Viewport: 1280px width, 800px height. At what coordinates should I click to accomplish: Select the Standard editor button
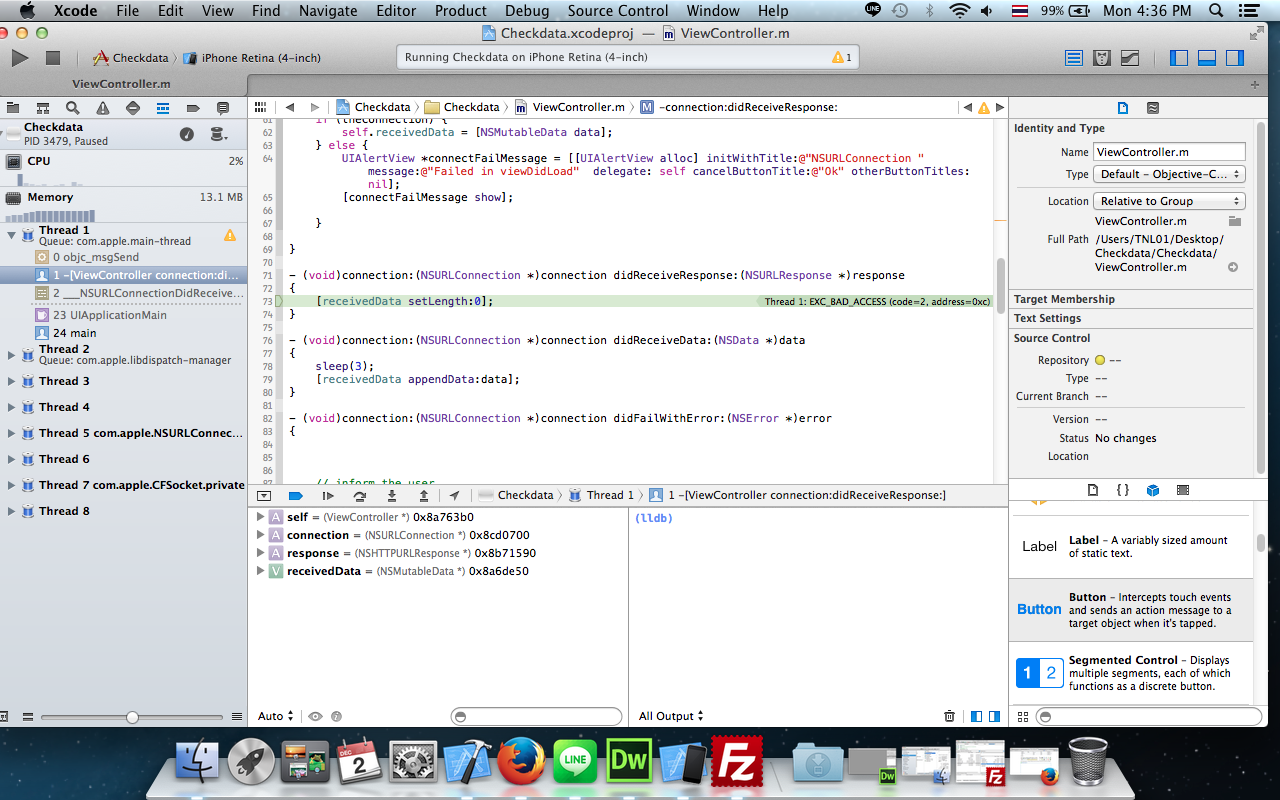(1074, 58)
